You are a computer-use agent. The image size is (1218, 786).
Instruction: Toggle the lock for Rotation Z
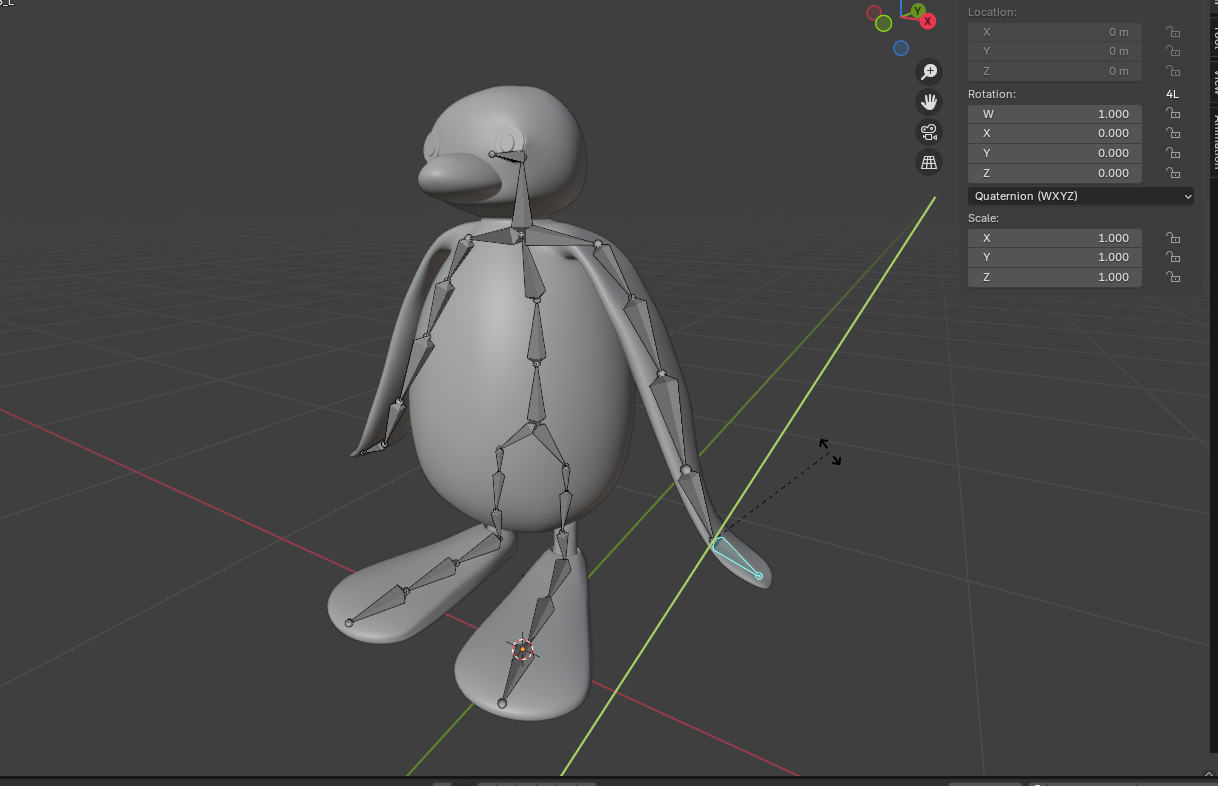(1173, 173)
